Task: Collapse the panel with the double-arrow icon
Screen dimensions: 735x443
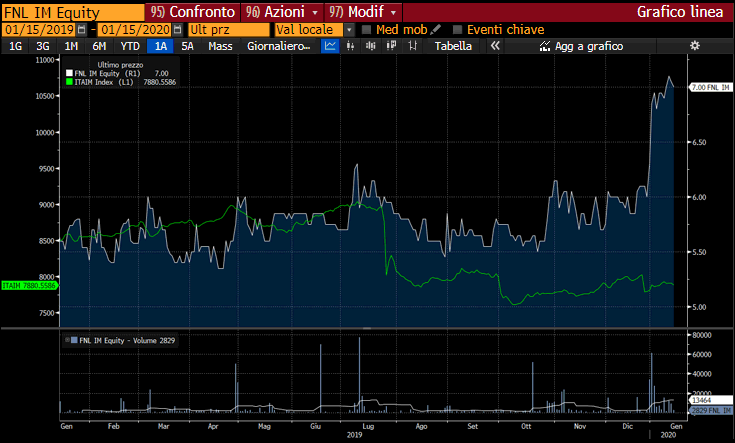Action: pyautogui.click(x=494, y=46)
